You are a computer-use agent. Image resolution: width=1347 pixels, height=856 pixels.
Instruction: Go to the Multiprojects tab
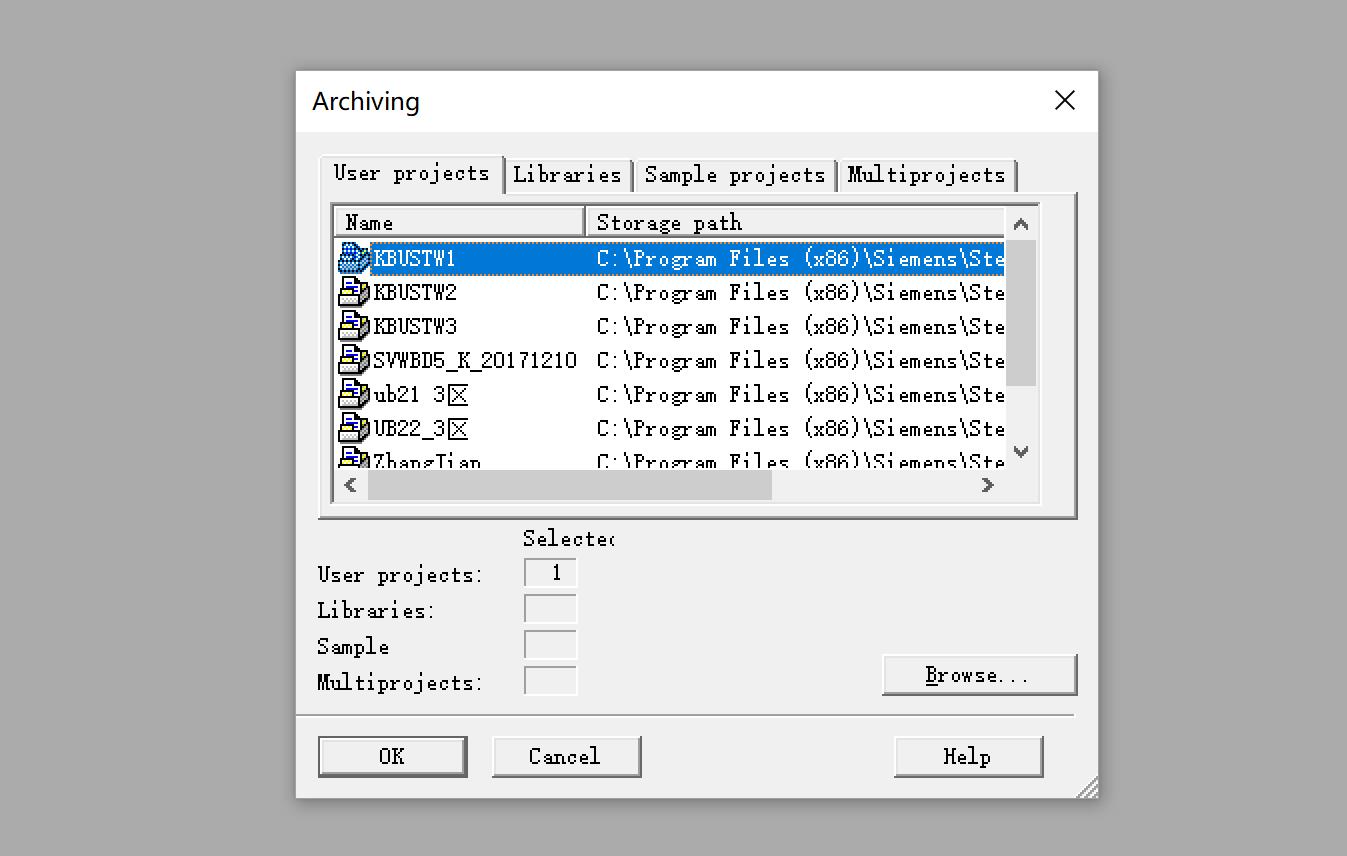[x=926, y=175]
